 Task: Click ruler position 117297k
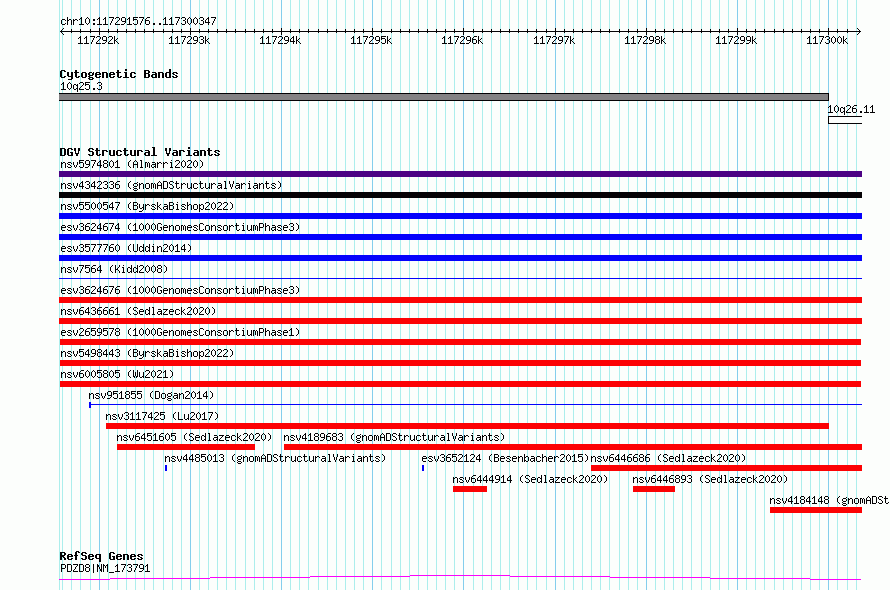pos(554,40)
